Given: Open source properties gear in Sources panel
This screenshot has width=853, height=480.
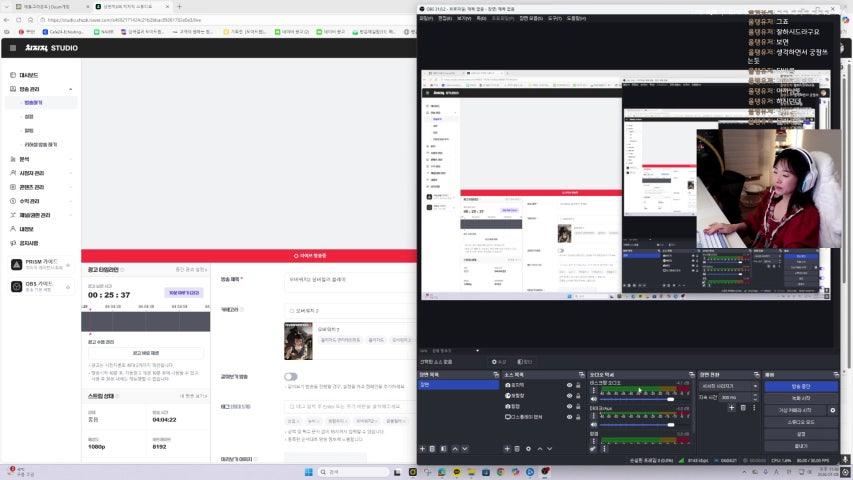Looking at the screenshot, I should click(x=528, y=449).
